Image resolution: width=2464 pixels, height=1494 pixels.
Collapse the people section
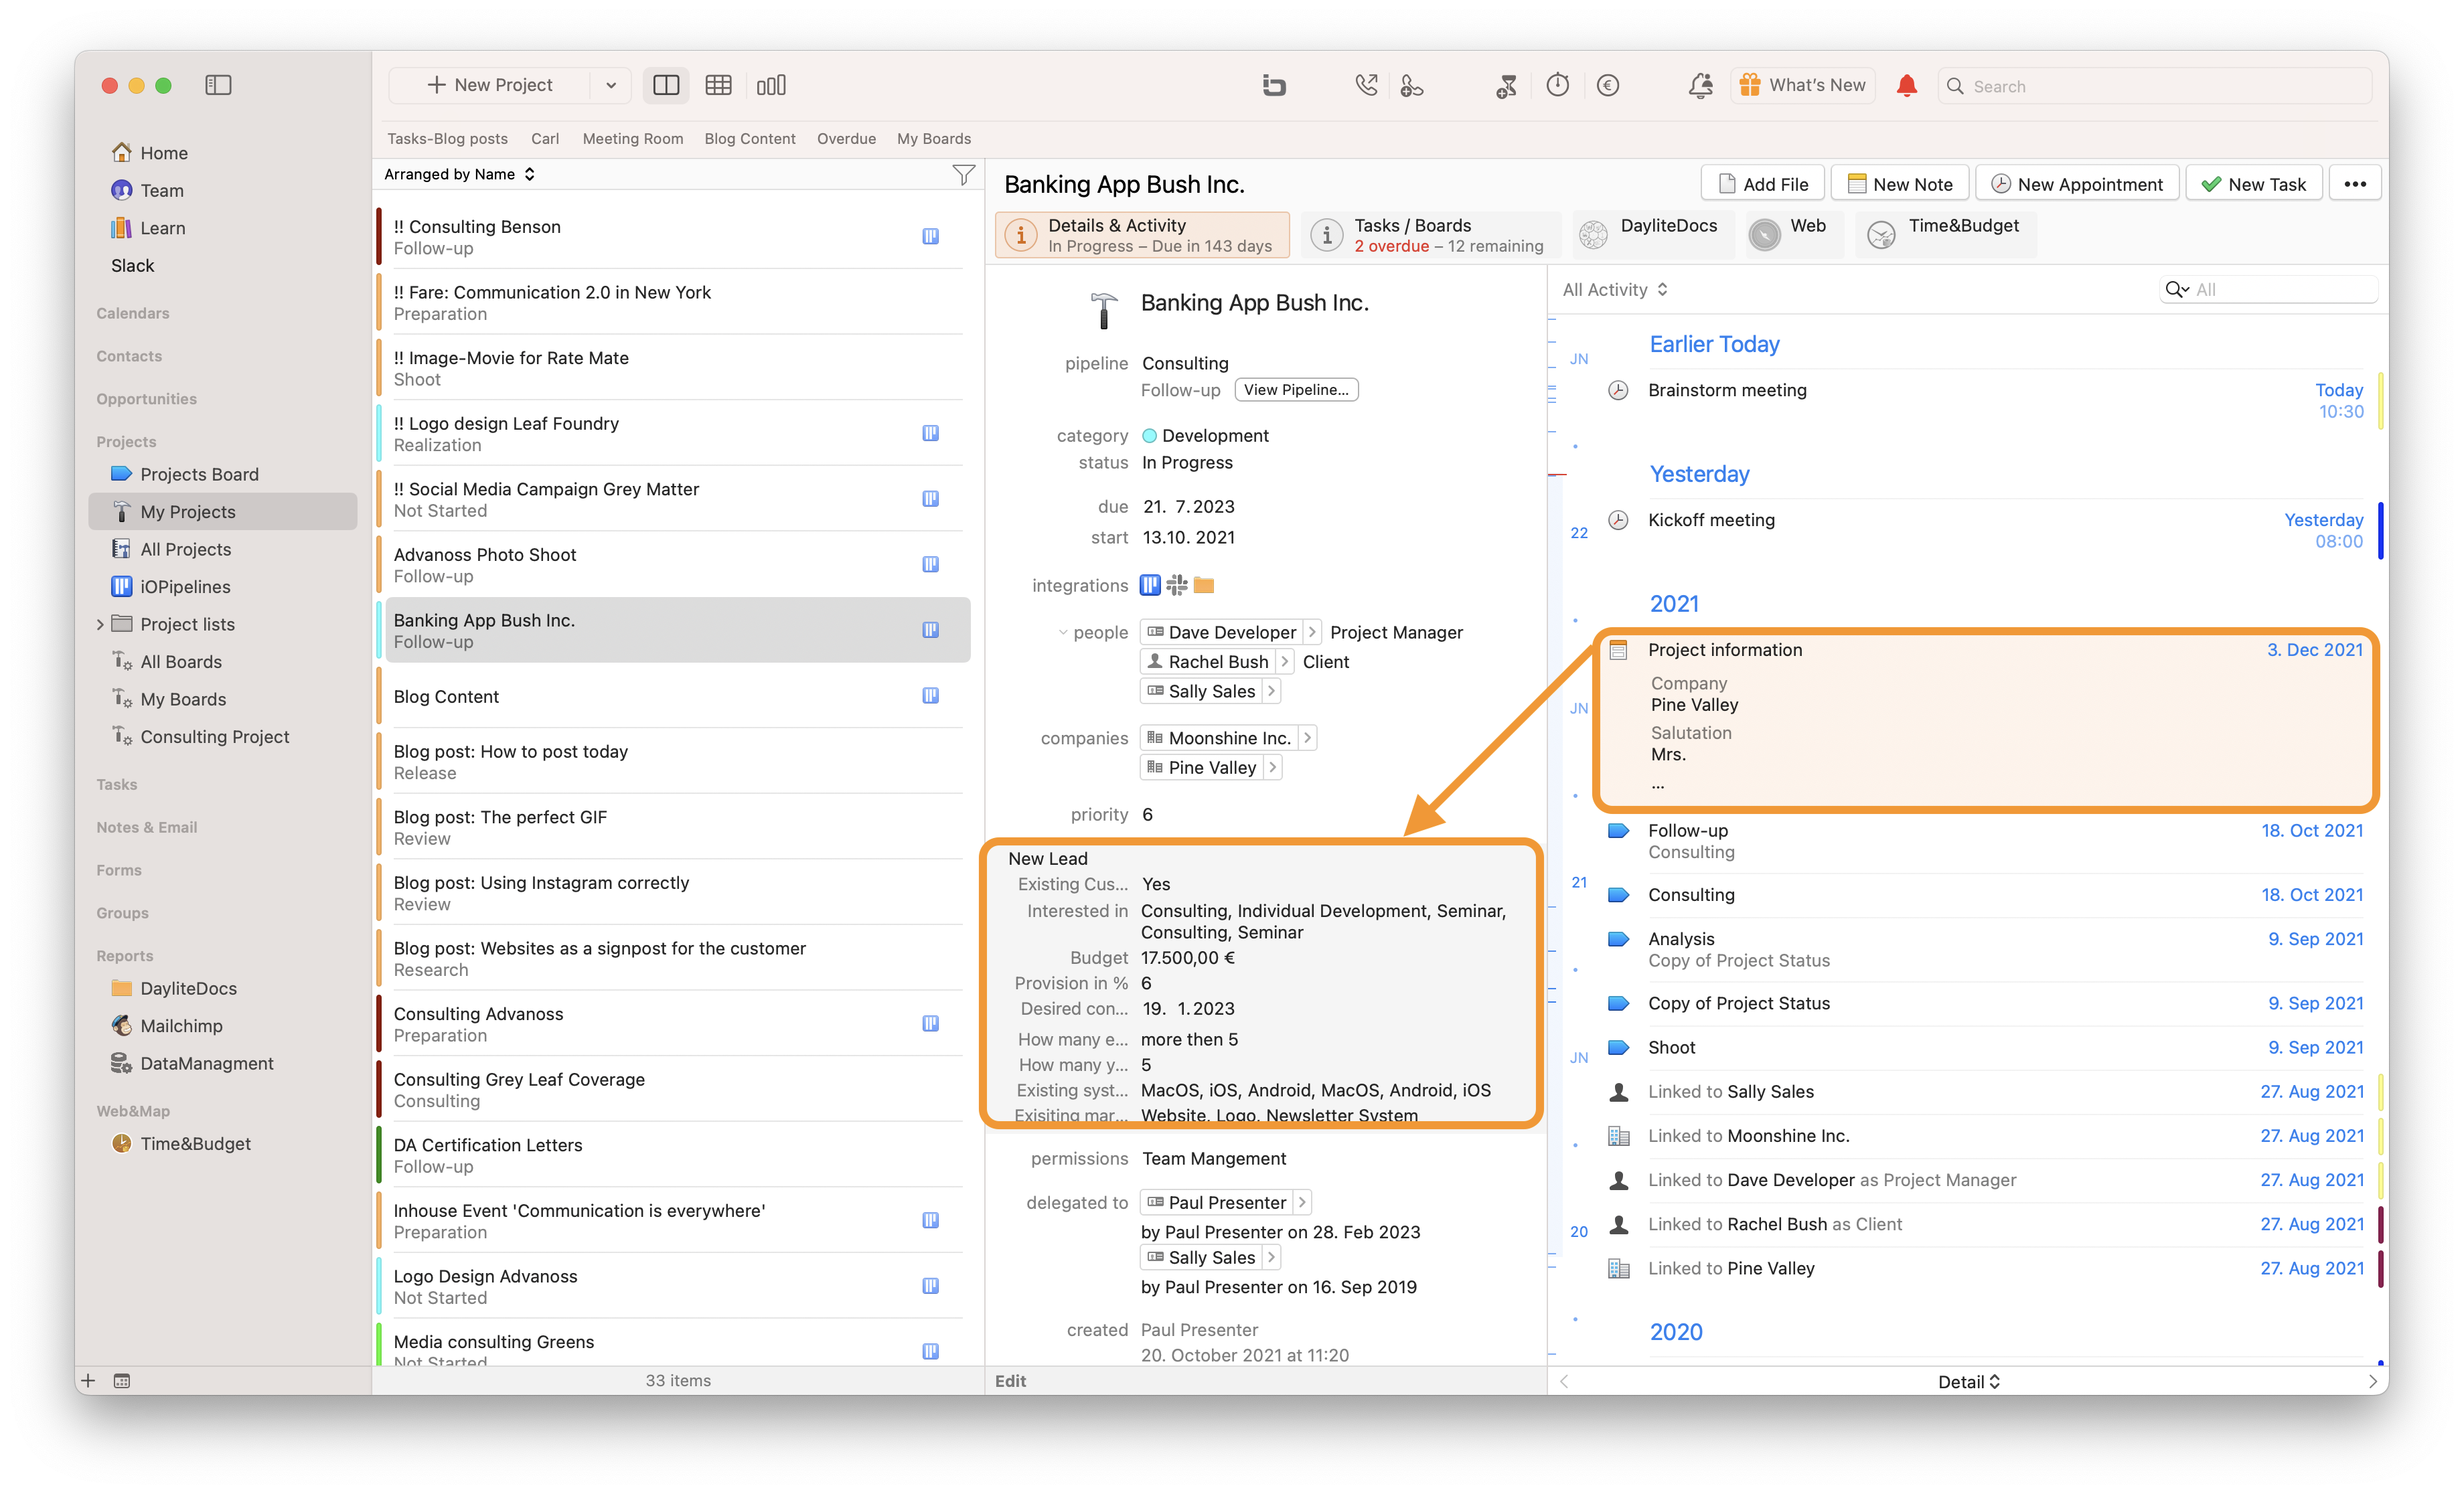tap(1063, 632)
